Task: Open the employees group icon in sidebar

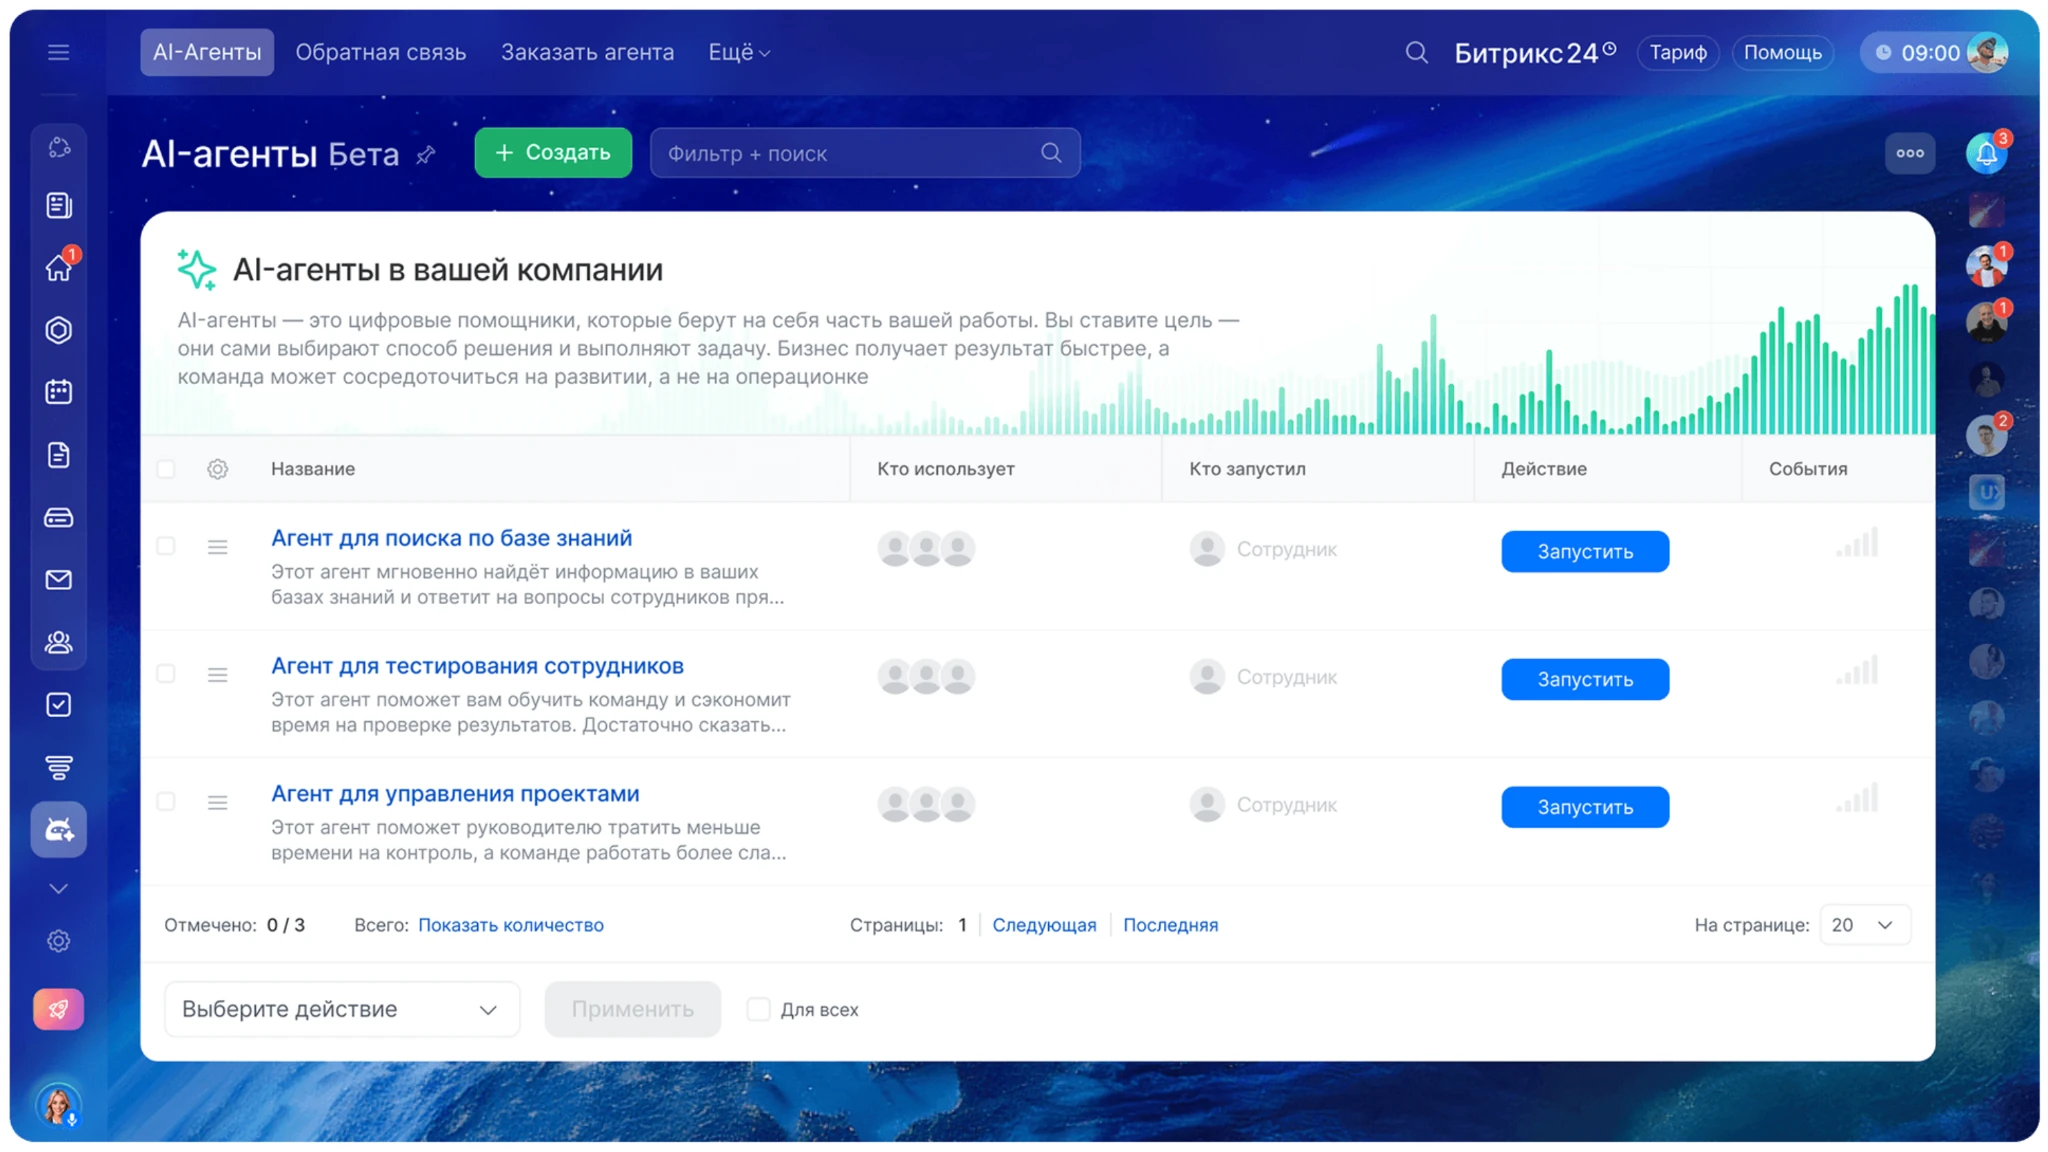Action: 59,642
